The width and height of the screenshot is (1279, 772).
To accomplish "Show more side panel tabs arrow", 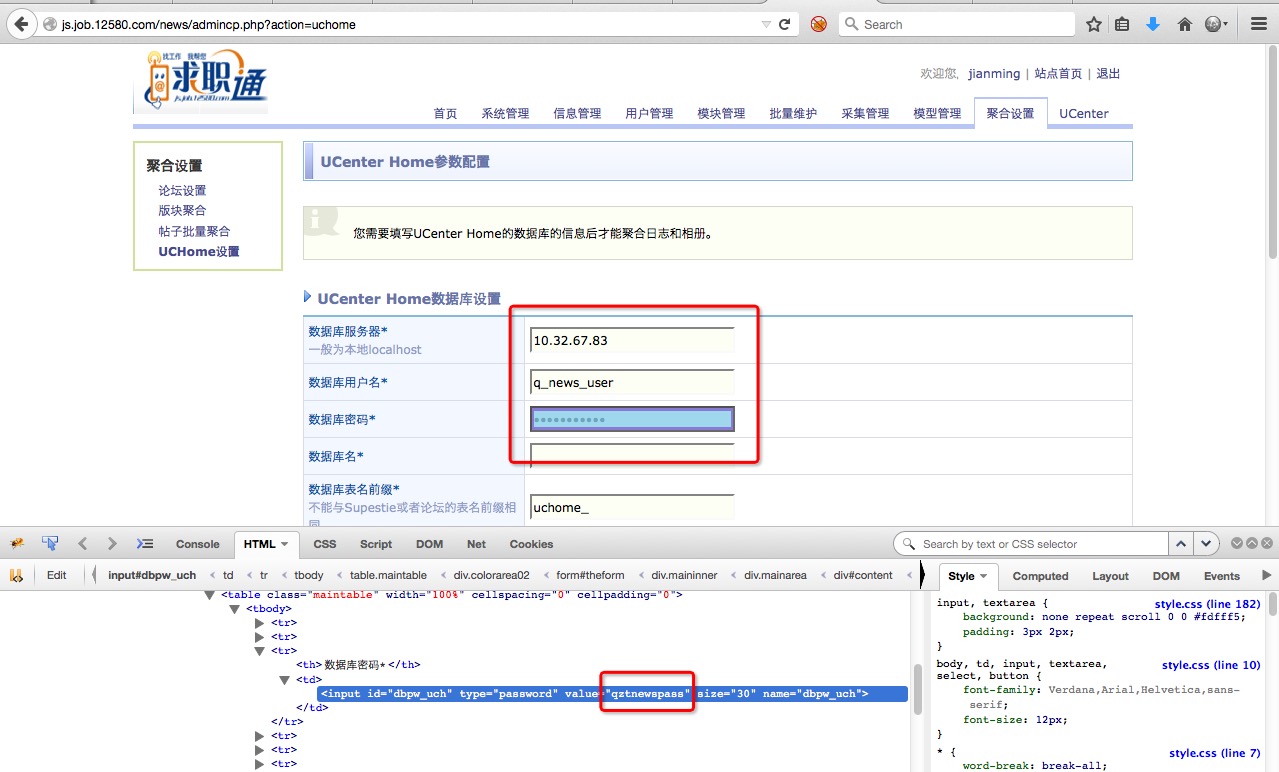I will 1267,576.
